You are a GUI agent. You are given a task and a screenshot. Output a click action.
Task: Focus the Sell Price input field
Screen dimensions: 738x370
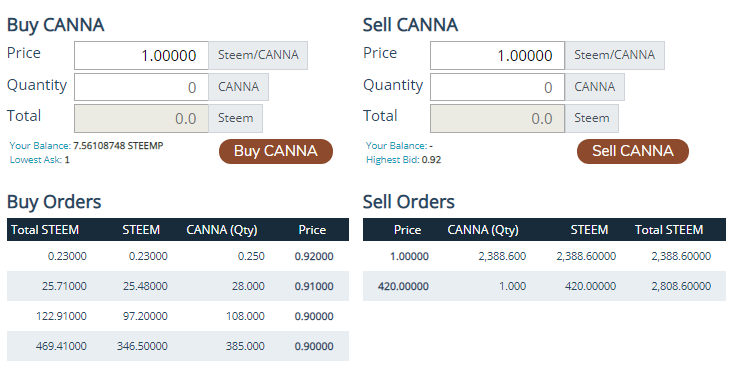tap(497, 56)
